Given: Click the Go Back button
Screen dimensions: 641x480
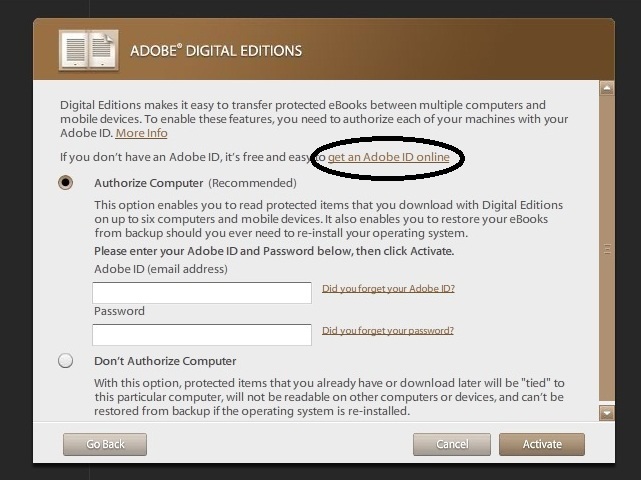Looking at the screenshot, I should [105, 444].
